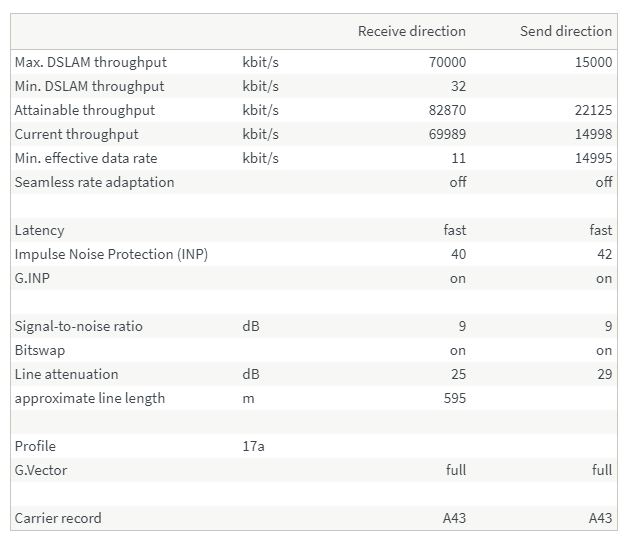Select the Max. DSLAM throughput row label

[90, 62]
